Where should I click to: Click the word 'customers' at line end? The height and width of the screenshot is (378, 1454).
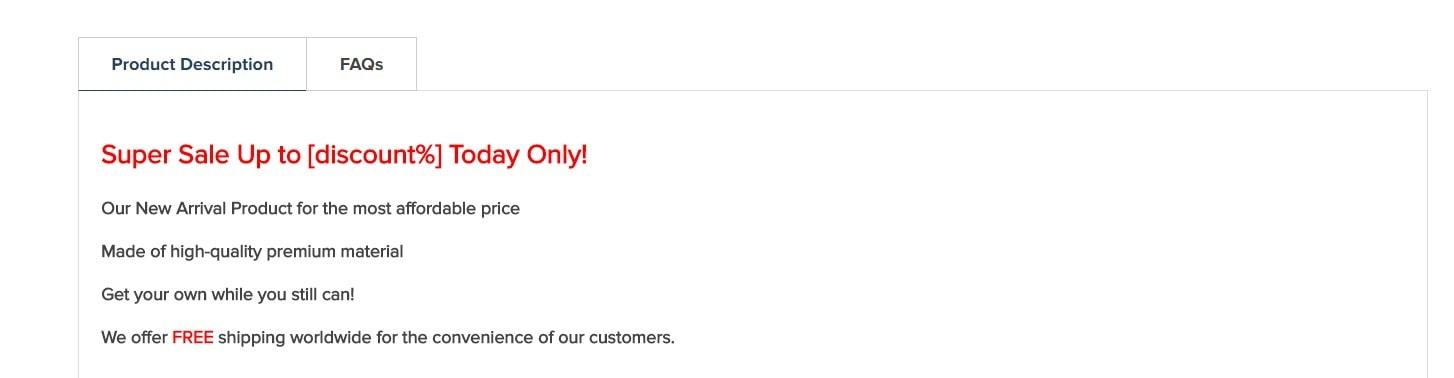(629, 338)
